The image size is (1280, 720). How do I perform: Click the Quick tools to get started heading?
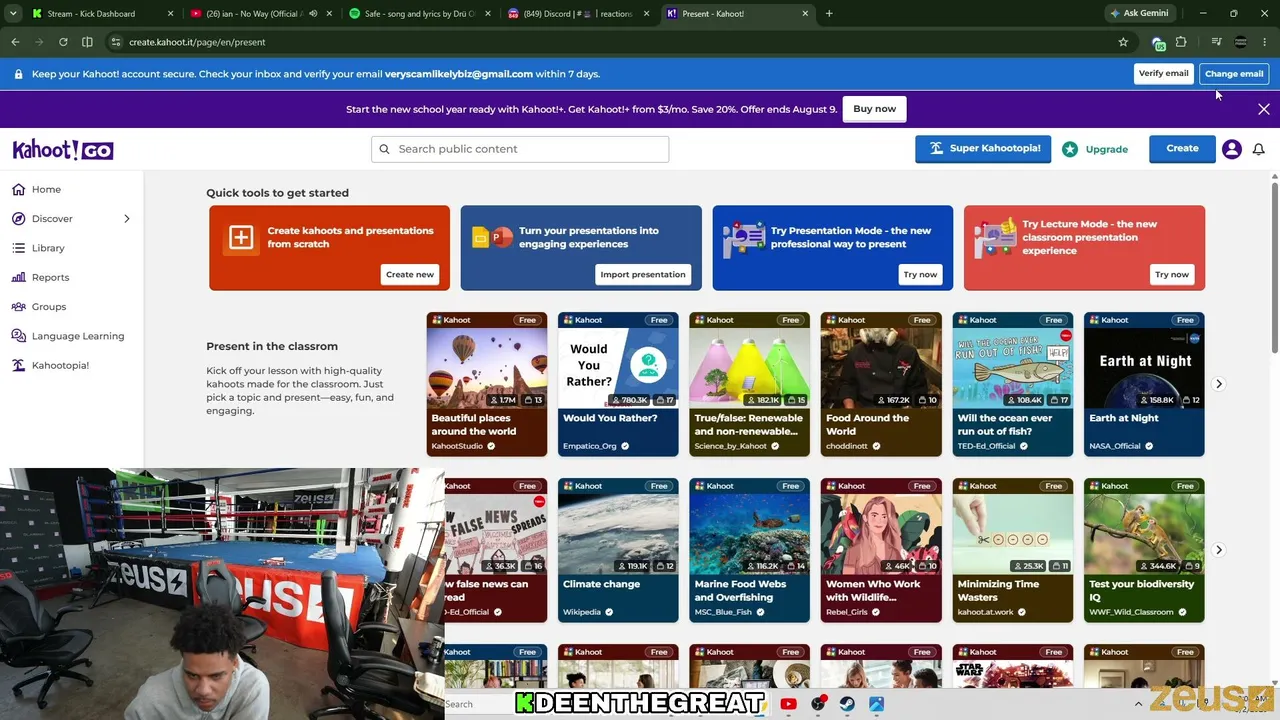coord(277,193)
